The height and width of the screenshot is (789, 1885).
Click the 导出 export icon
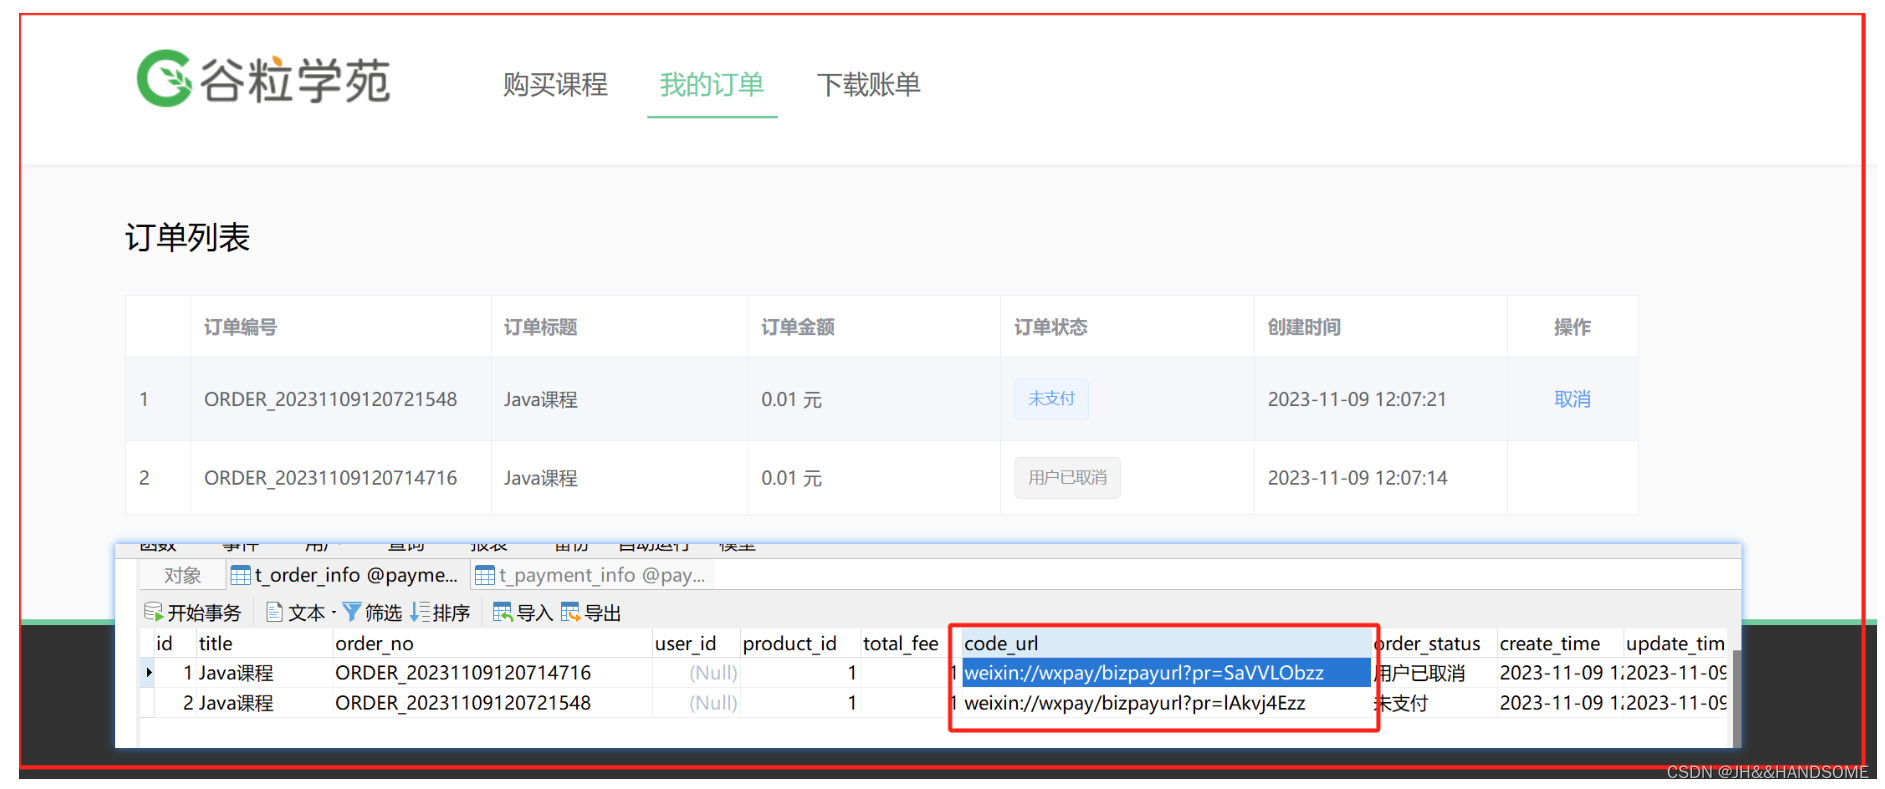pyautogui.click(x=571, y=612)
